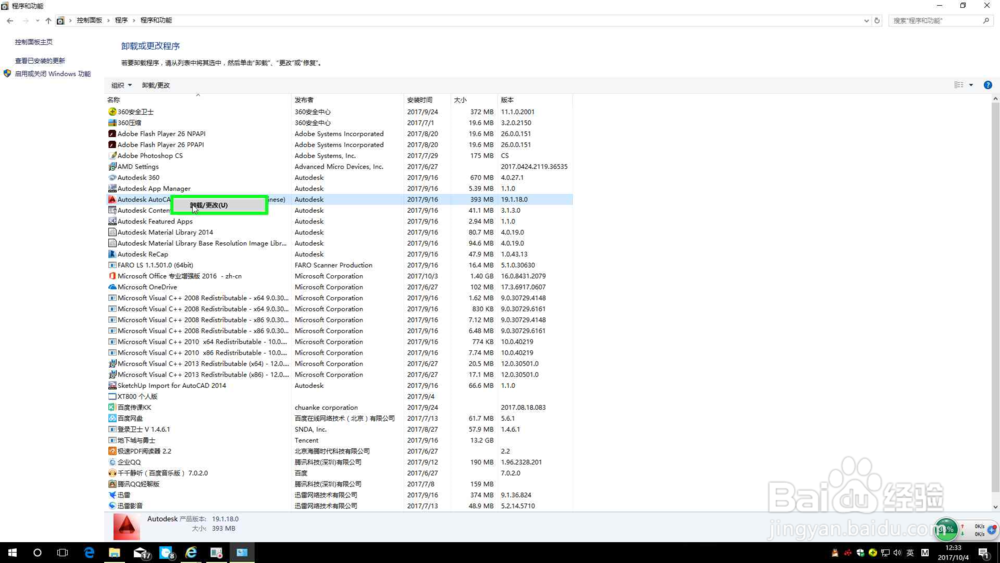This screenshot has height=563, width=1000.
Task: Sort by the 发布者 column header
Action: pos(348,99)
